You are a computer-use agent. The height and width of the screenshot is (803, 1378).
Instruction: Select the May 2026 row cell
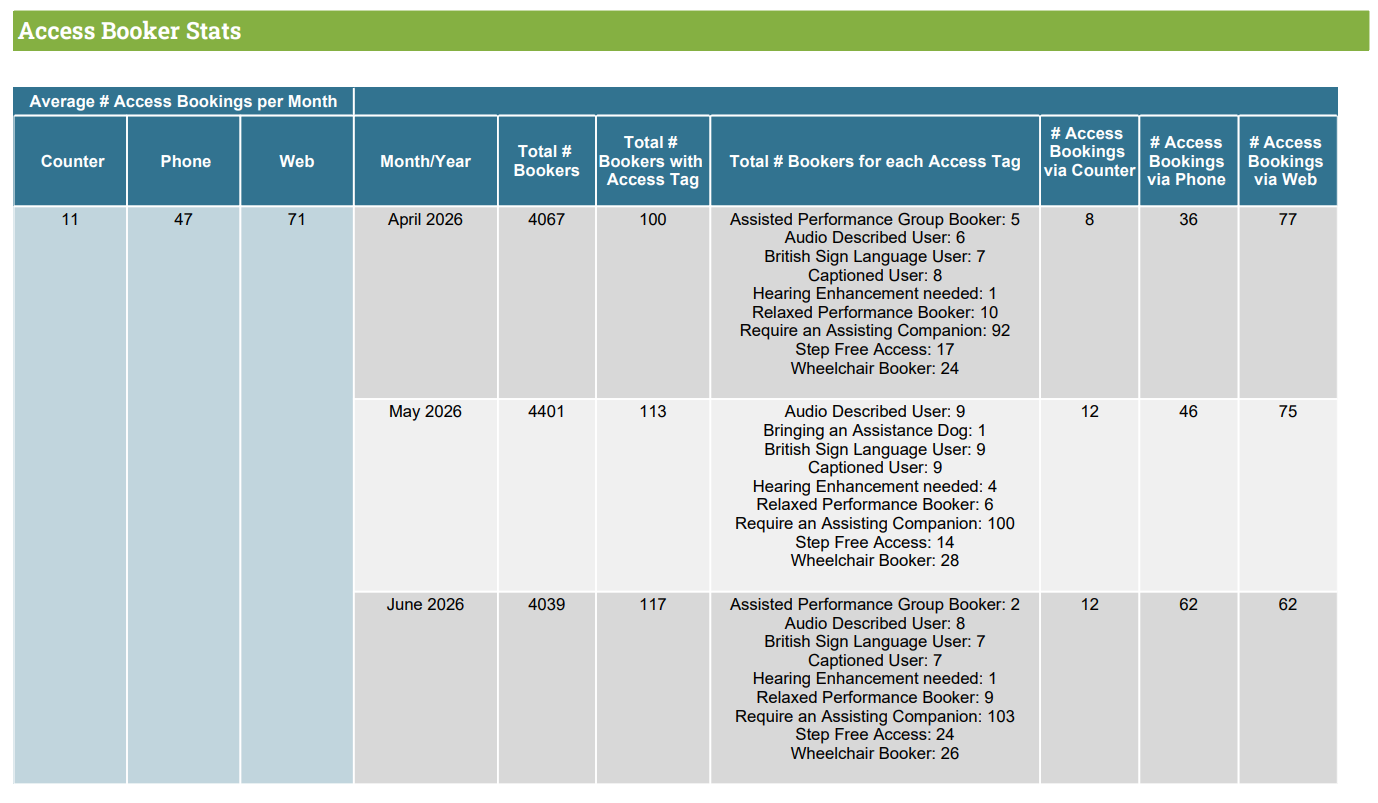pos(426,411)
